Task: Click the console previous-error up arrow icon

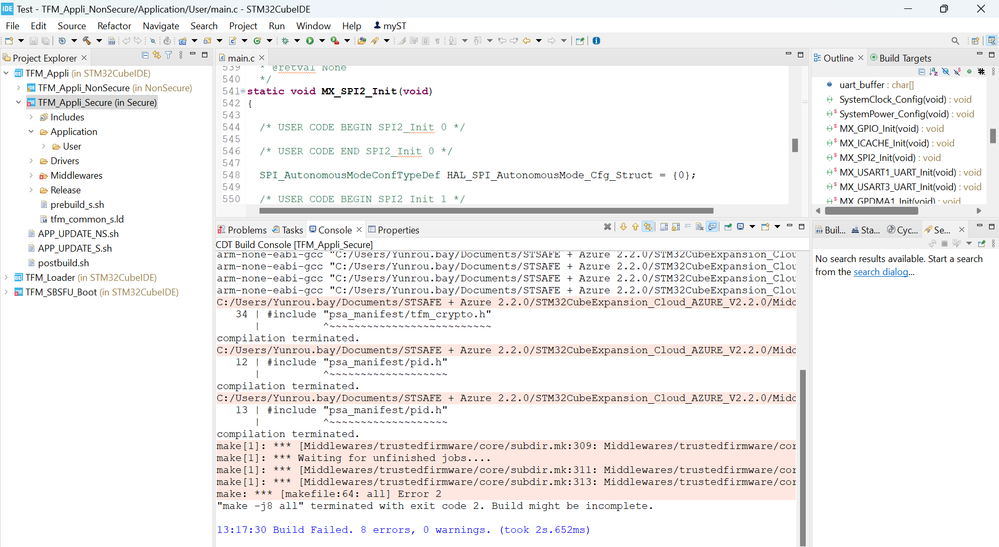Action: click(635, 227)
